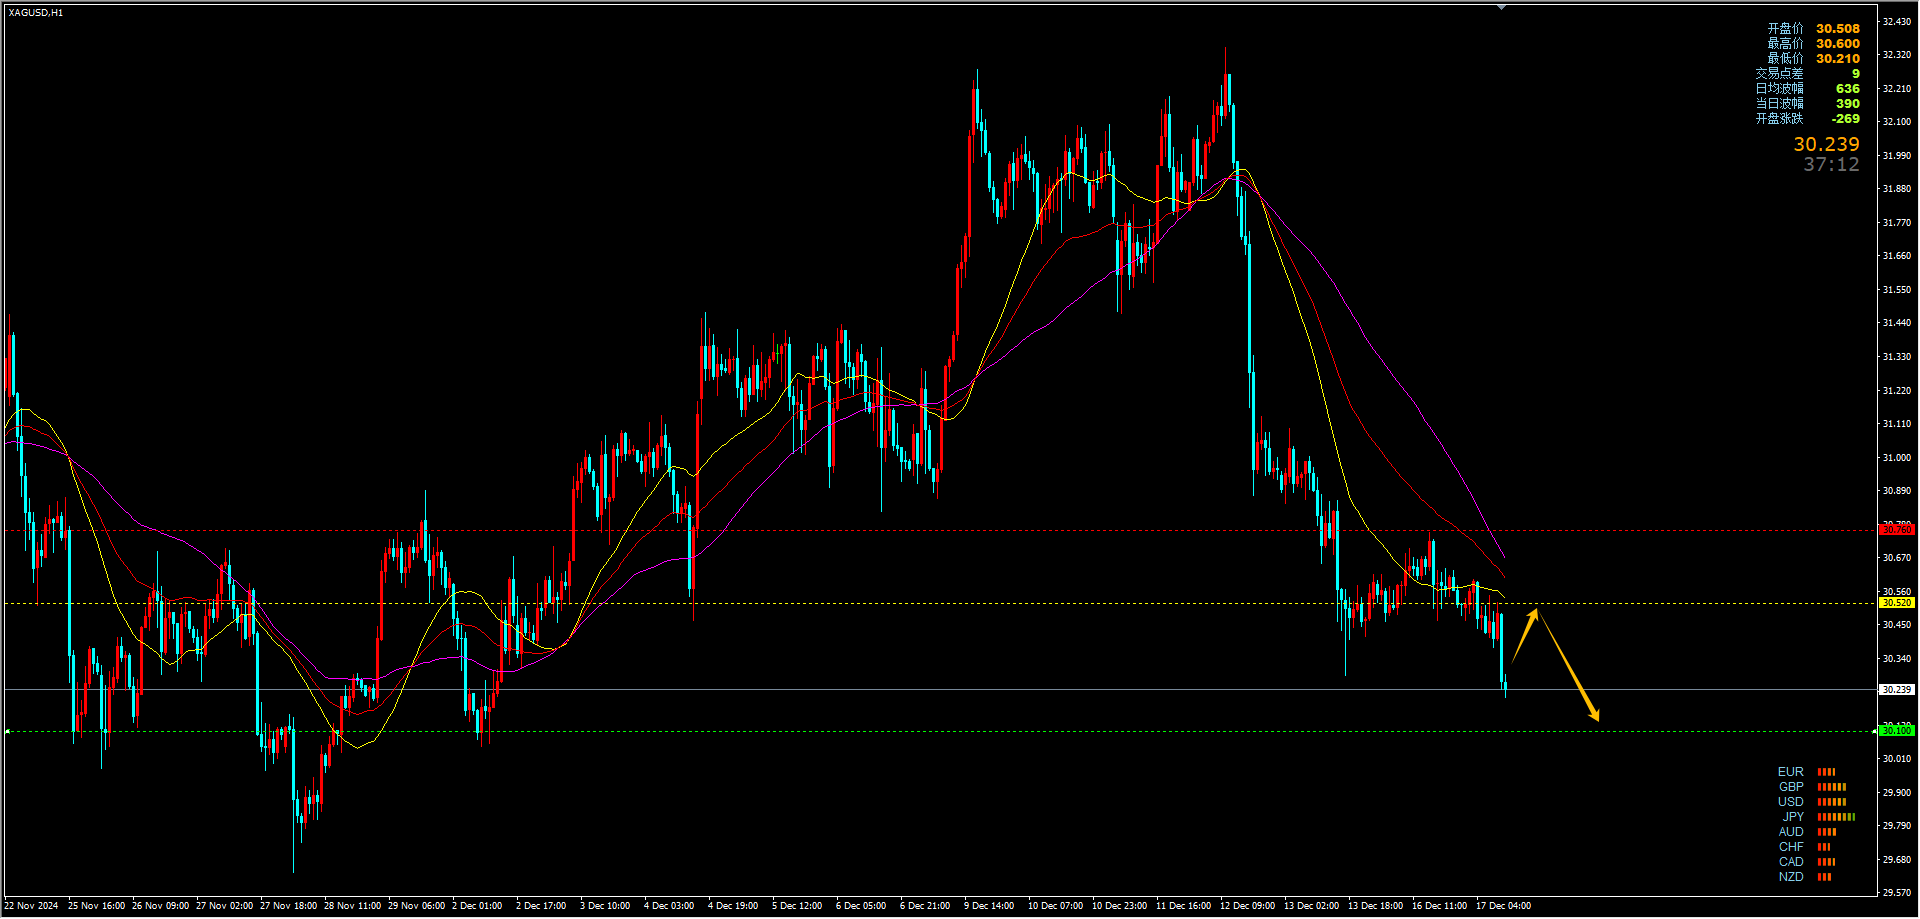Click the 31.440 price axis label
This screenshot has width=1920, height=919.
(1896, 323)
